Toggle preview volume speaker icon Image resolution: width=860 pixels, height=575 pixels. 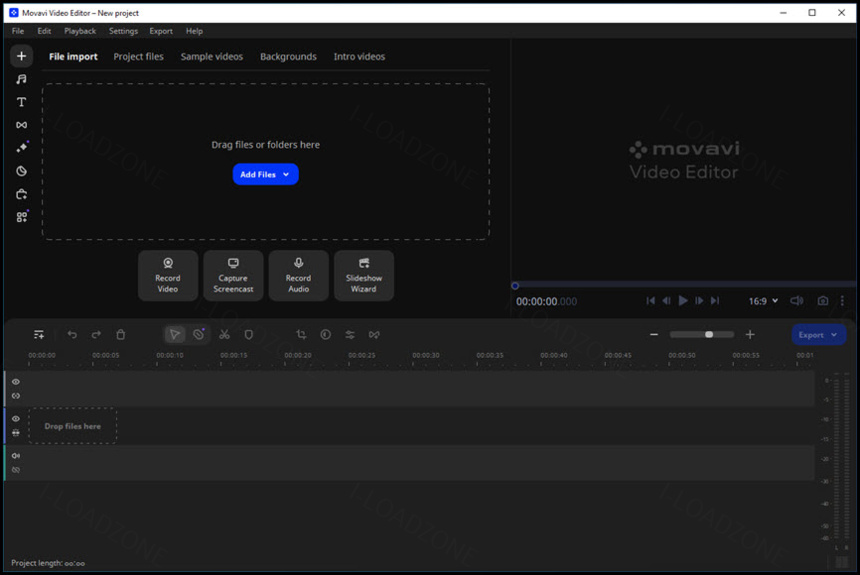point(796,301)
